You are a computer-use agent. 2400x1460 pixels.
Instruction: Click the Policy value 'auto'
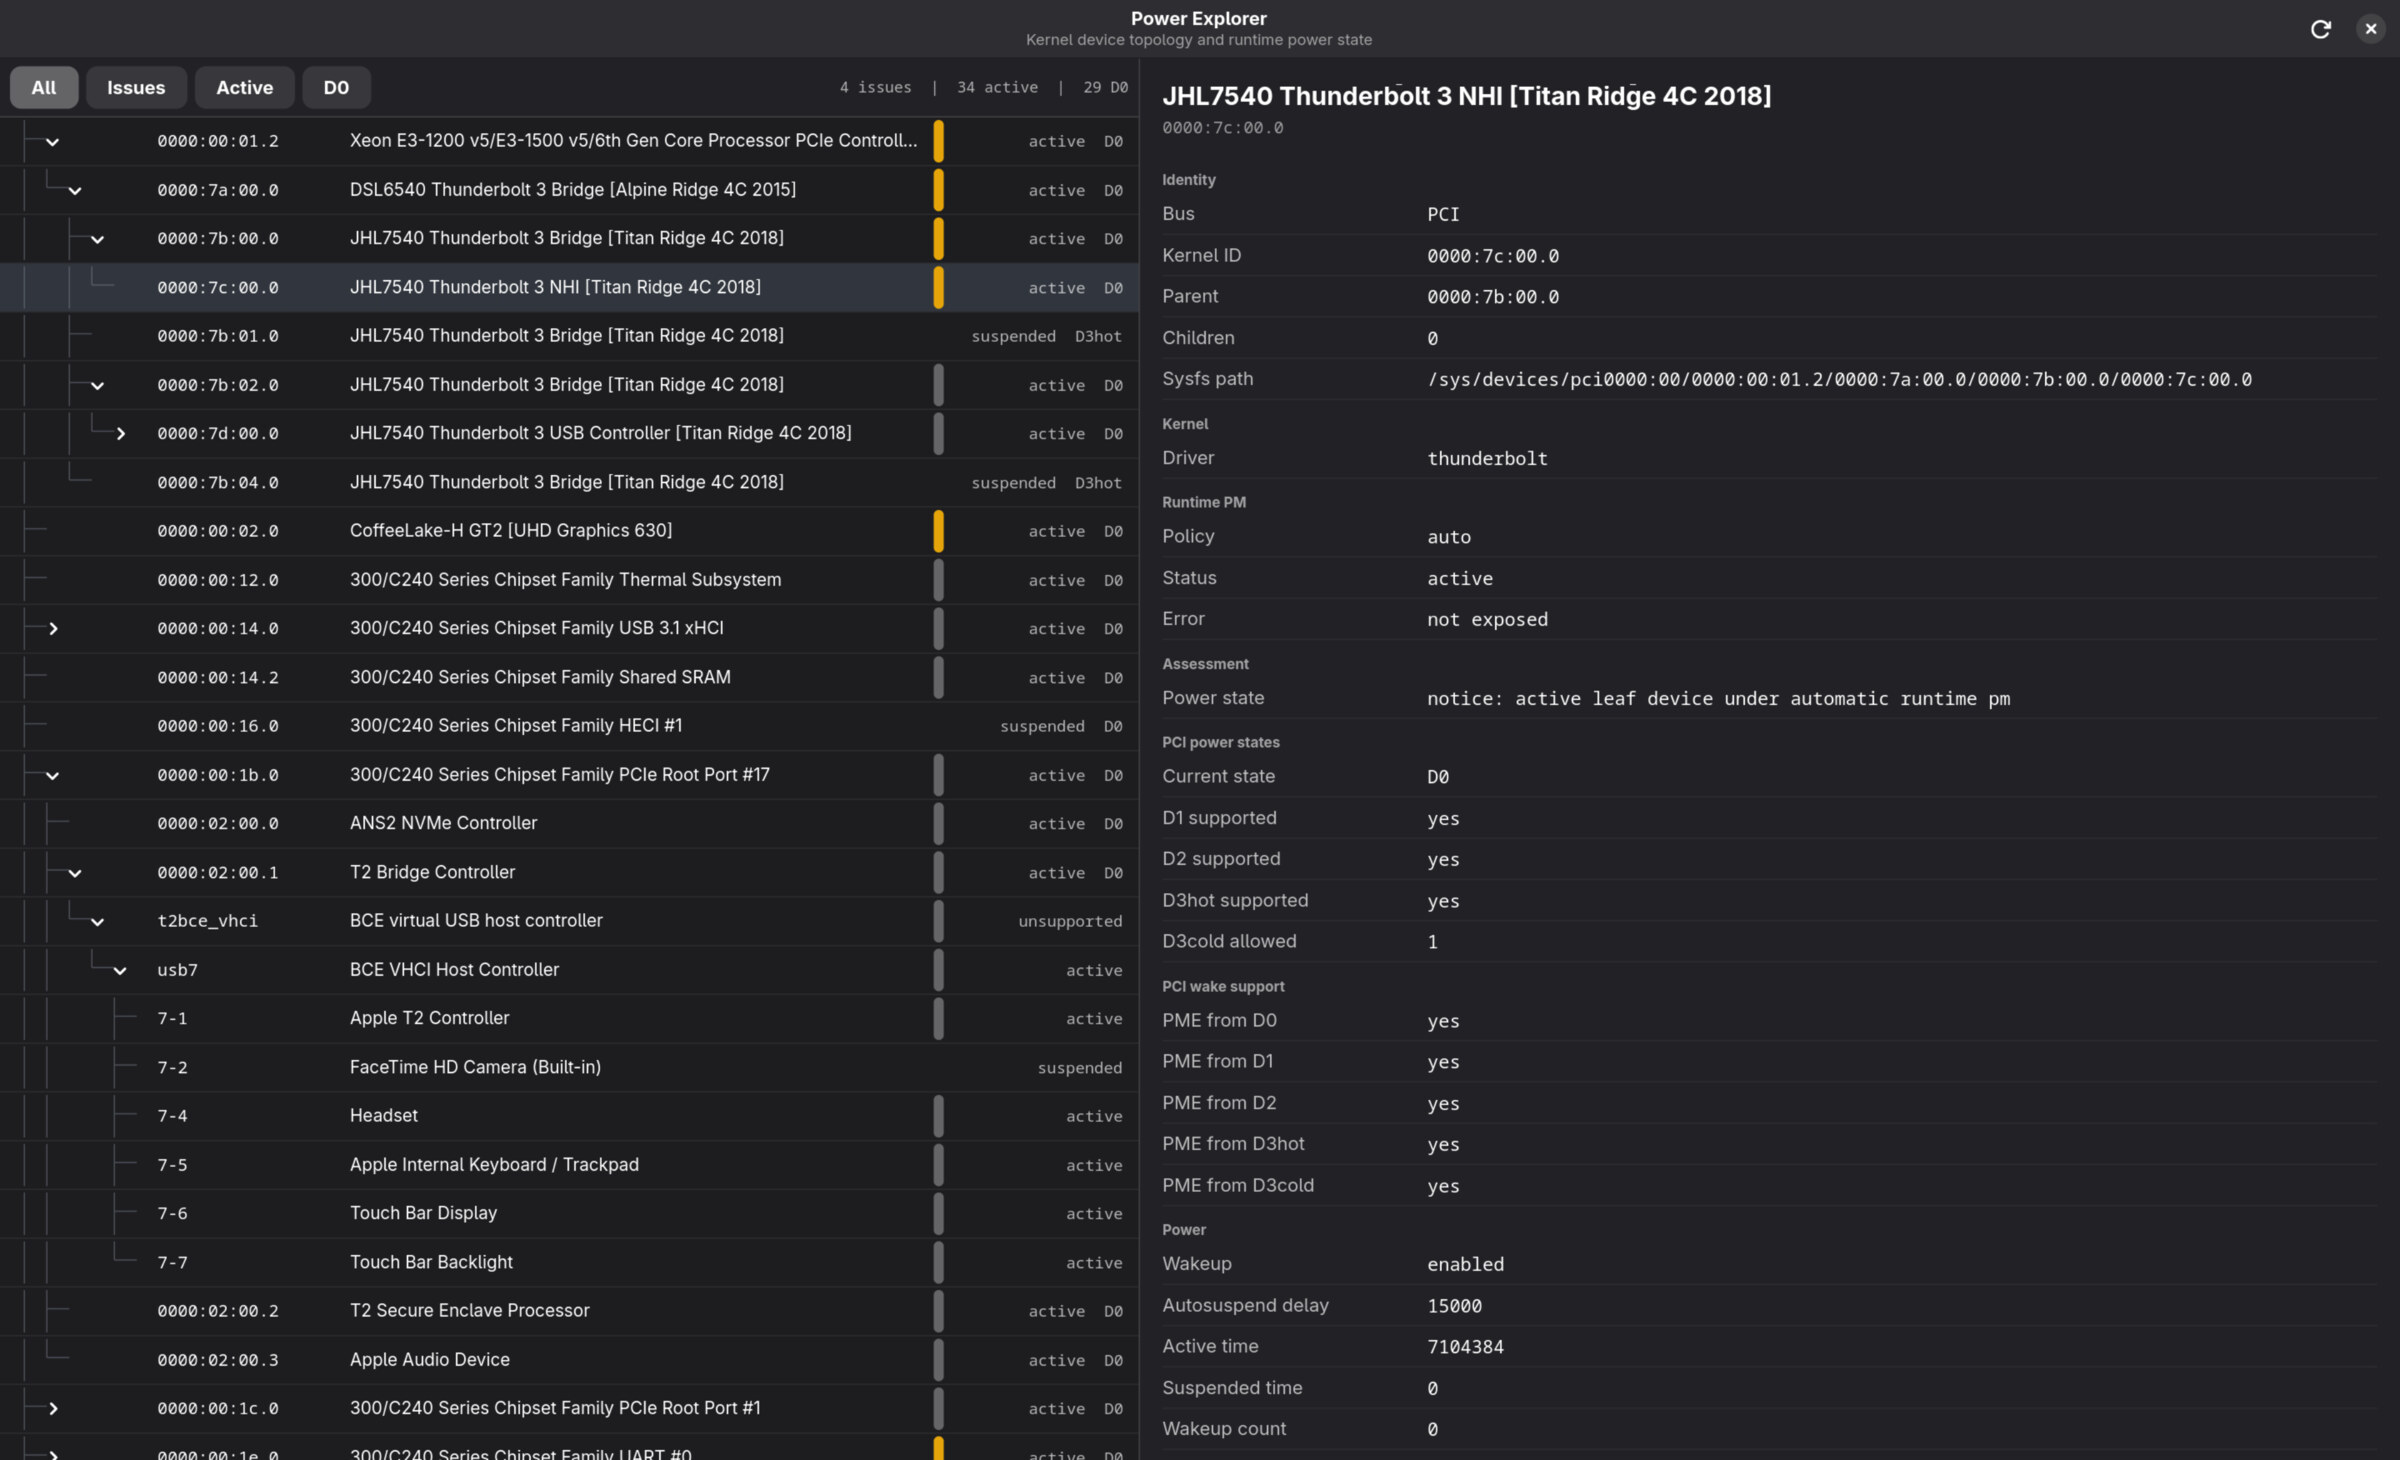pos(1449,537)
